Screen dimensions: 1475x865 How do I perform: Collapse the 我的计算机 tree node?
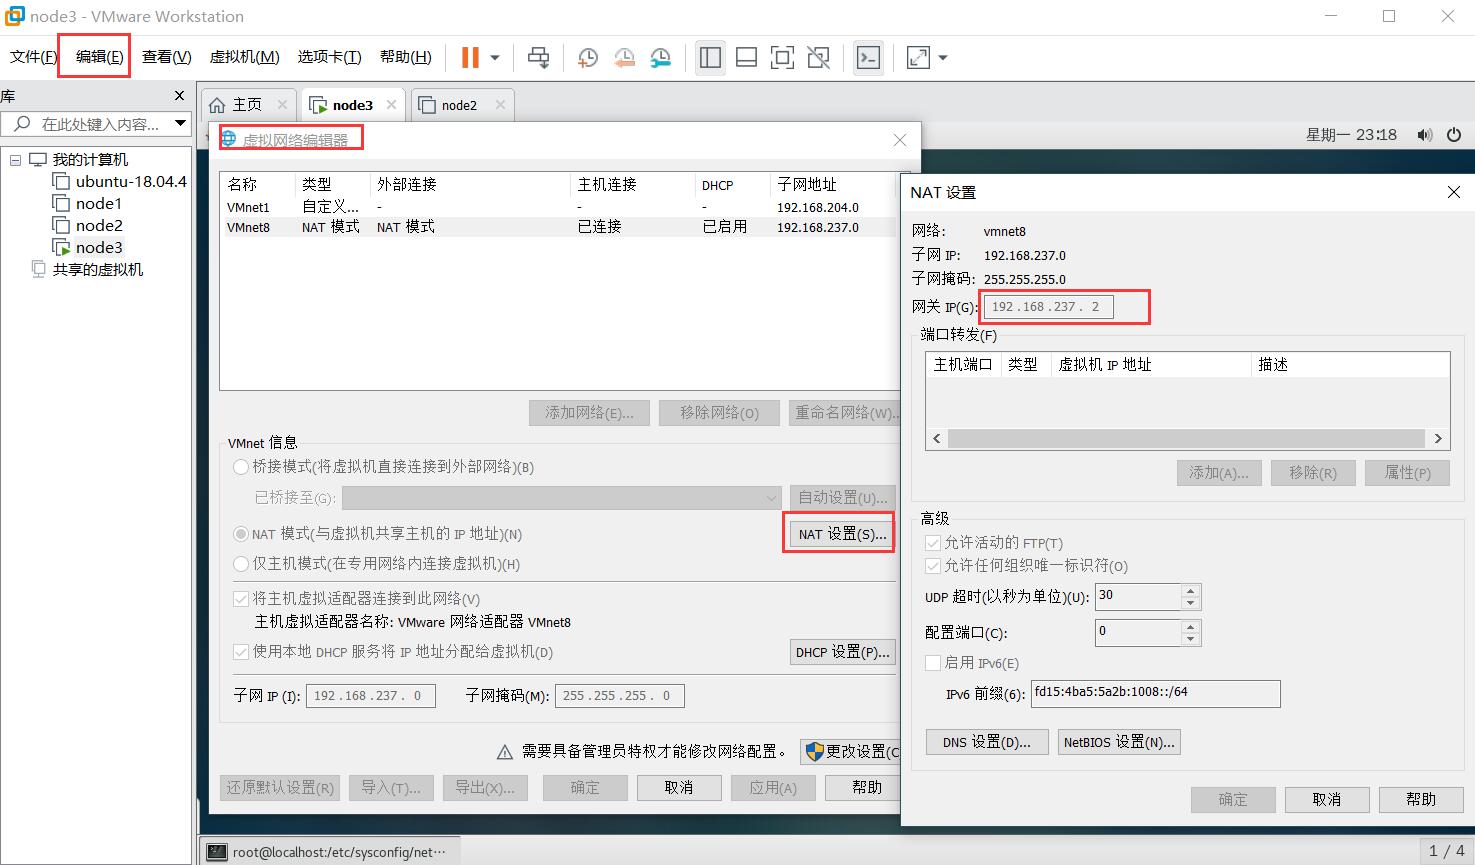click(15, 159)
